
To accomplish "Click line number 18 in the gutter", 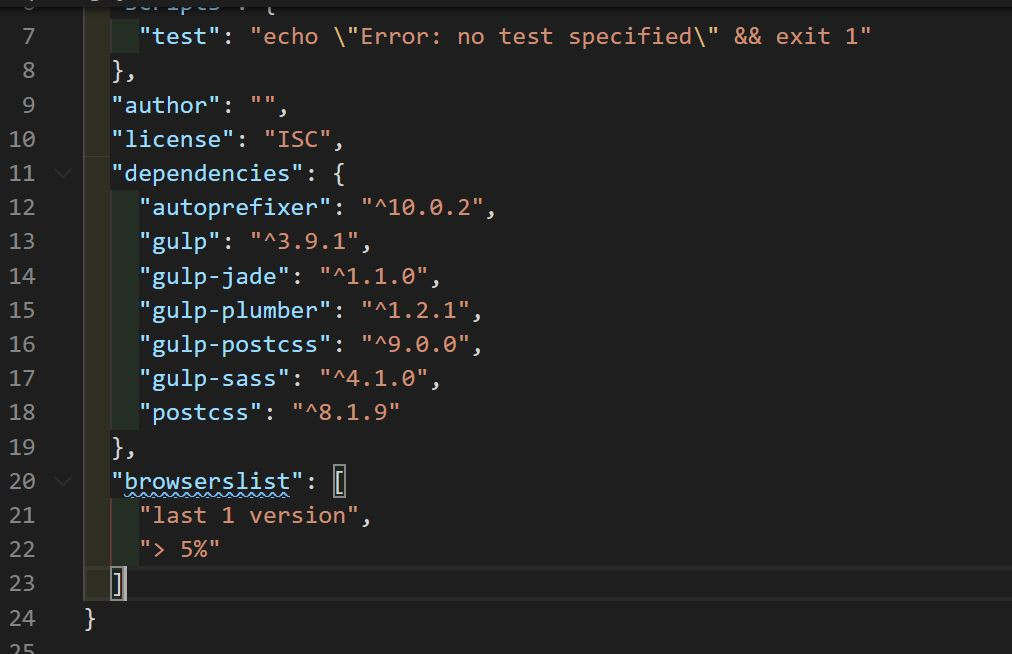I will [x=22, y=412].
